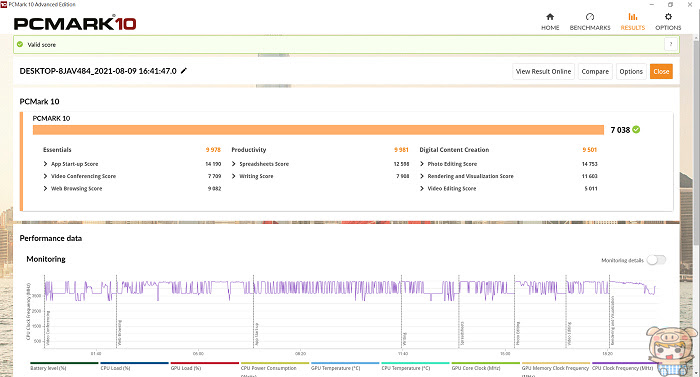The image size is (700, 377).
Task: Click the green check beside score 7 038
Action: pyautogui.click(x=636, y=130)
